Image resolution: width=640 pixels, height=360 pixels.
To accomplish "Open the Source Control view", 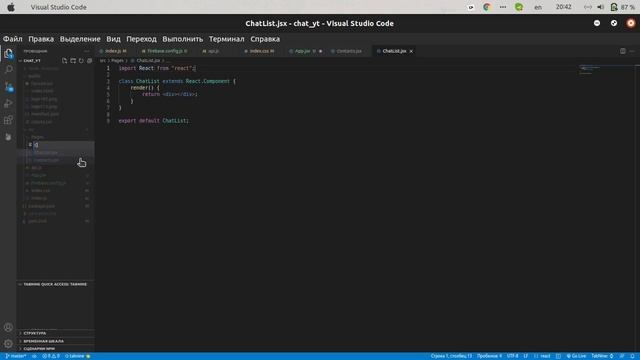I will pyautogui.click(x=8, y=87).
